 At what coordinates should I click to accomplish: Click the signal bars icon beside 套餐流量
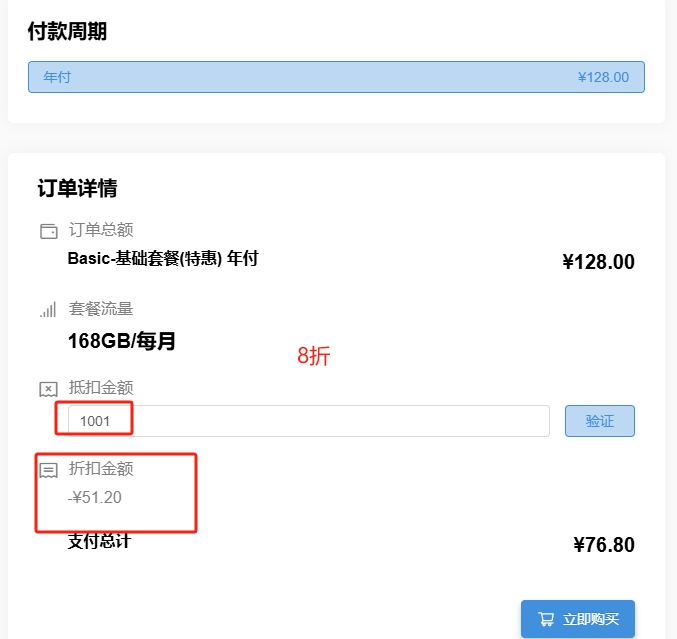48,310
